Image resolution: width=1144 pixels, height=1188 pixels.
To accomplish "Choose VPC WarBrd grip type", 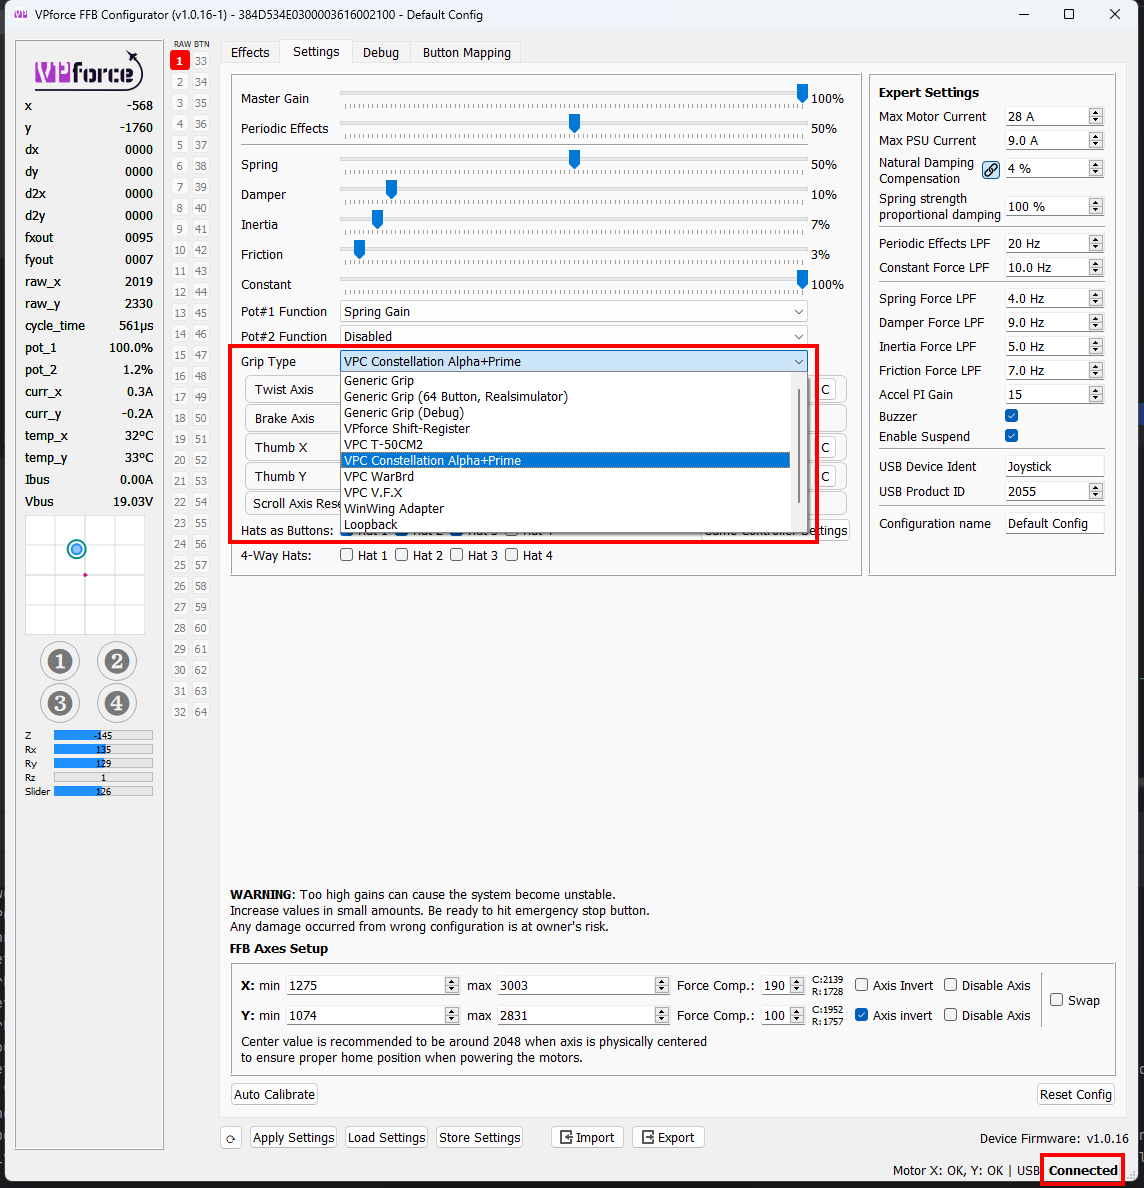I will 565,477.
